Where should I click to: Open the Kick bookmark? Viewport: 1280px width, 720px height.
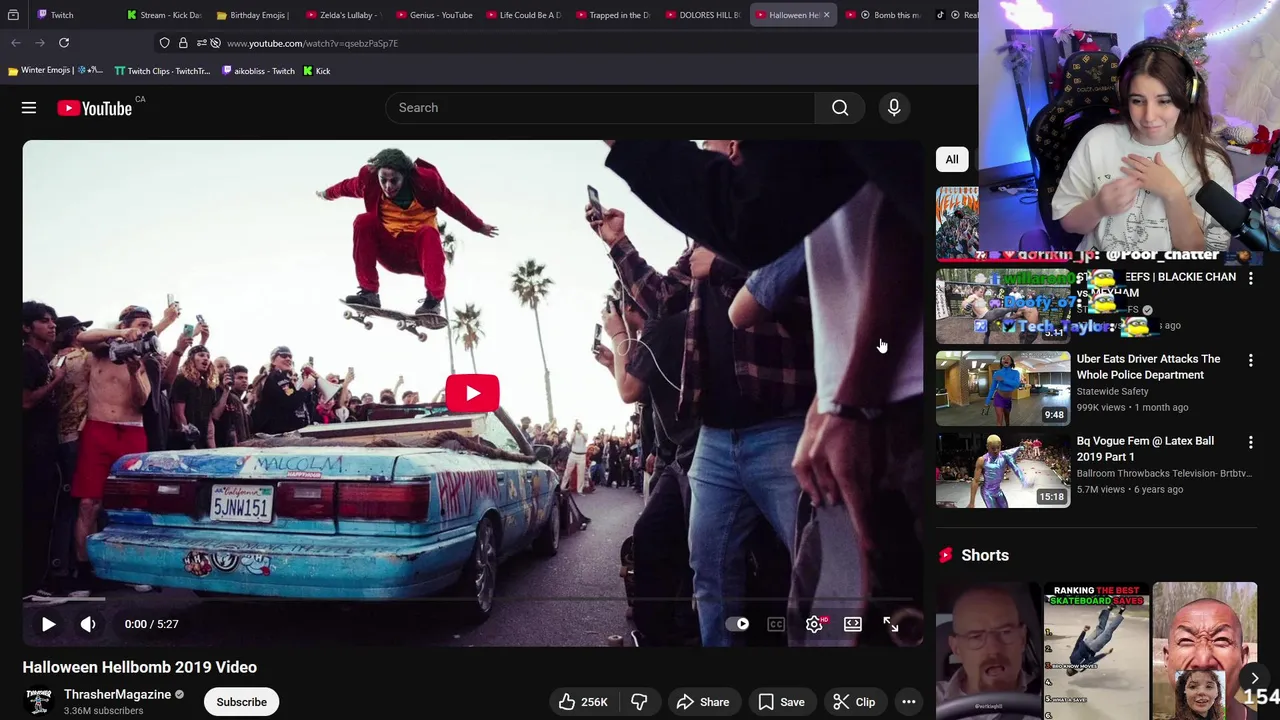[x=317, y=71]
